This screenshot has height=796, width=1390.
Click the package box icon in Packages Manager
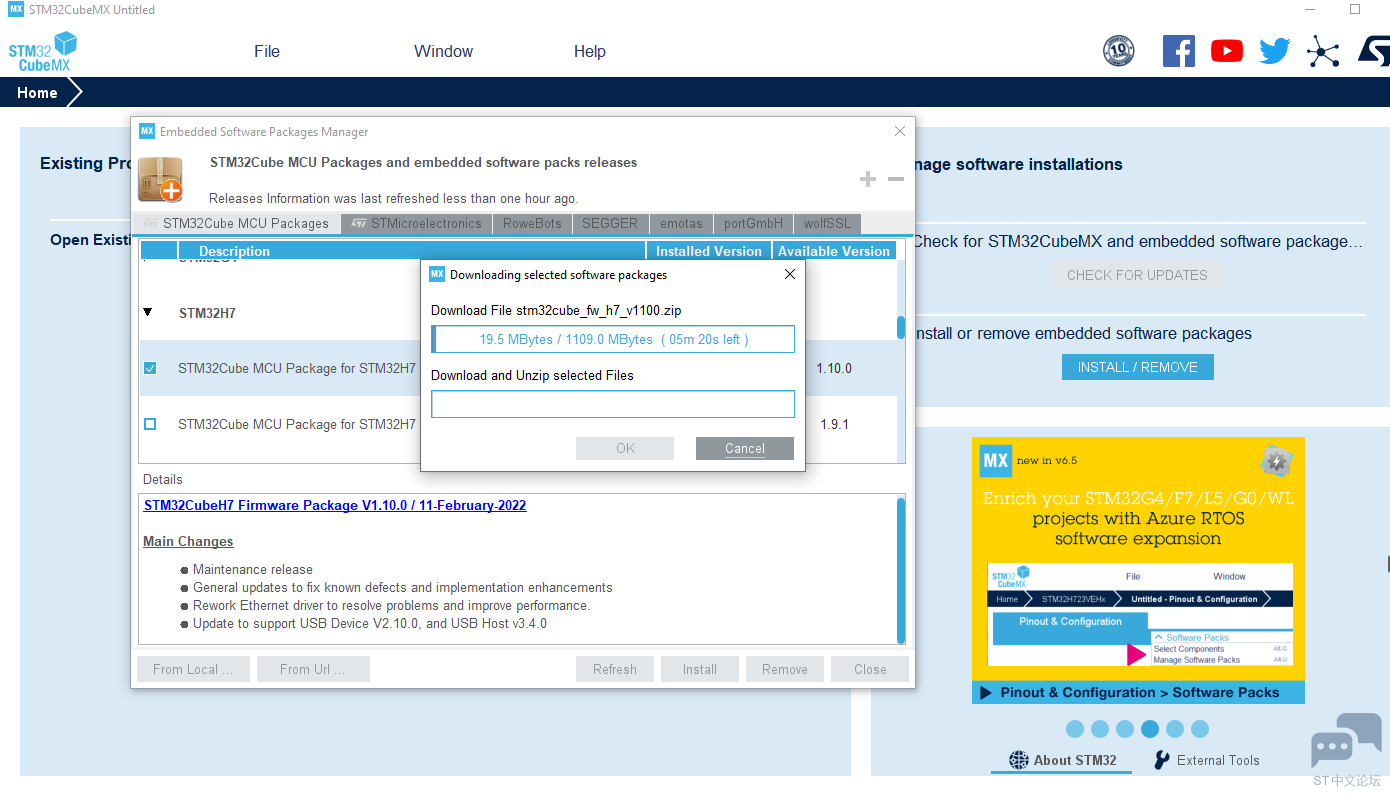(x=160, y=179)
